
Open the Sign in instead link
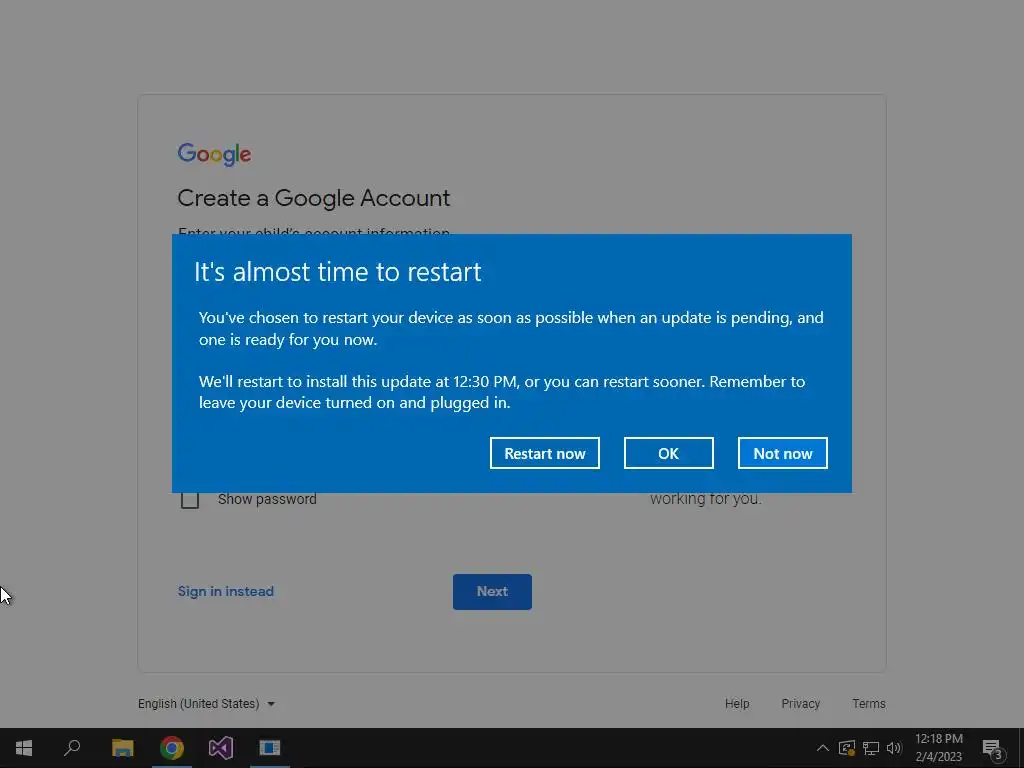(x=226, y=591)
